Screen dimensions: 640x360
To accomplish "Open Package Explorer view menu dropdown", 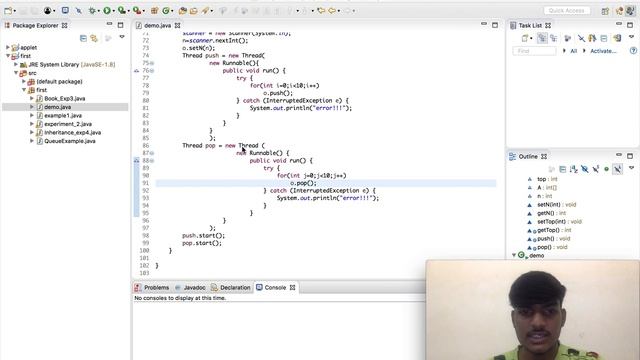I will click(122, 37).
